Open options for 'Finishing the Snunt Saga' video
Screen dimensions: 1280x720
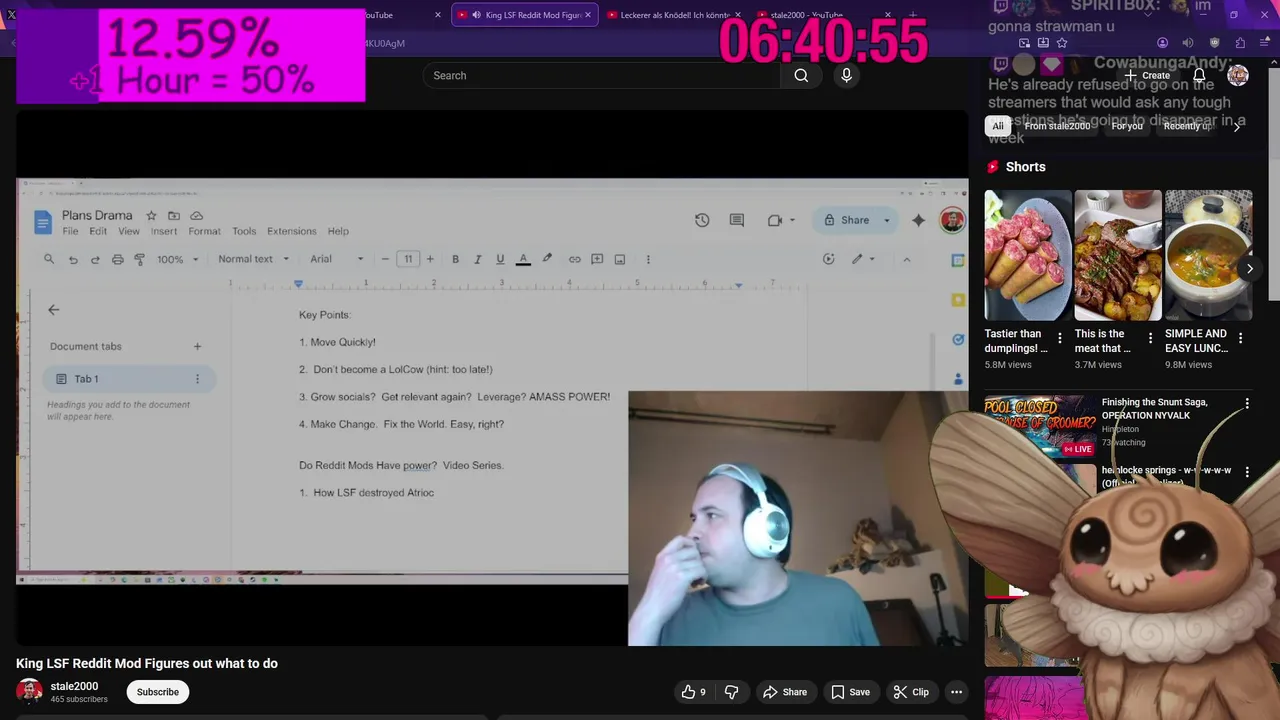1247,403
